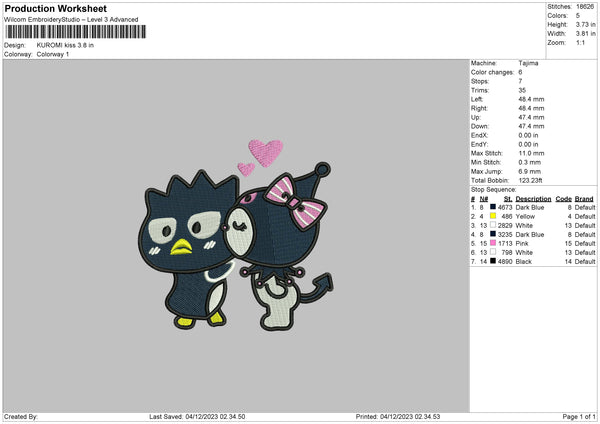Click the dark blue swatch beside stitch count 3235

[493, 234]
